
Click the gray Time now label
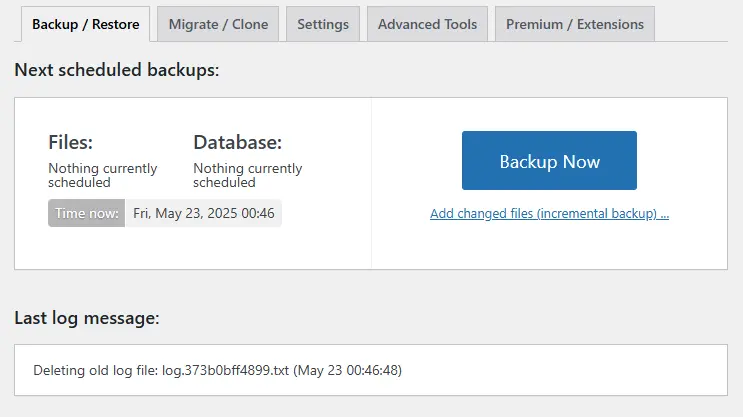coord(86,213)
